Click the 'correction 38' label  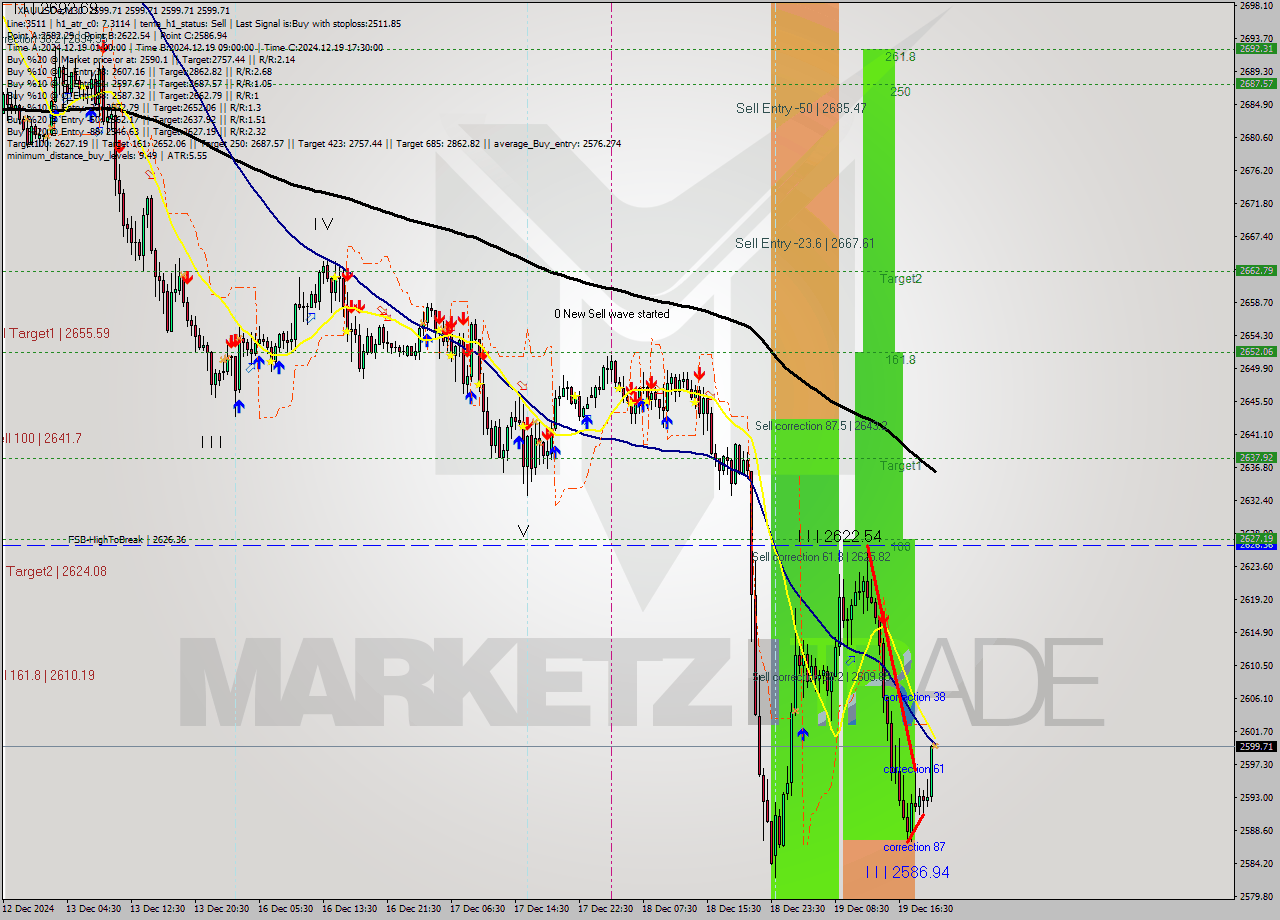915,697
